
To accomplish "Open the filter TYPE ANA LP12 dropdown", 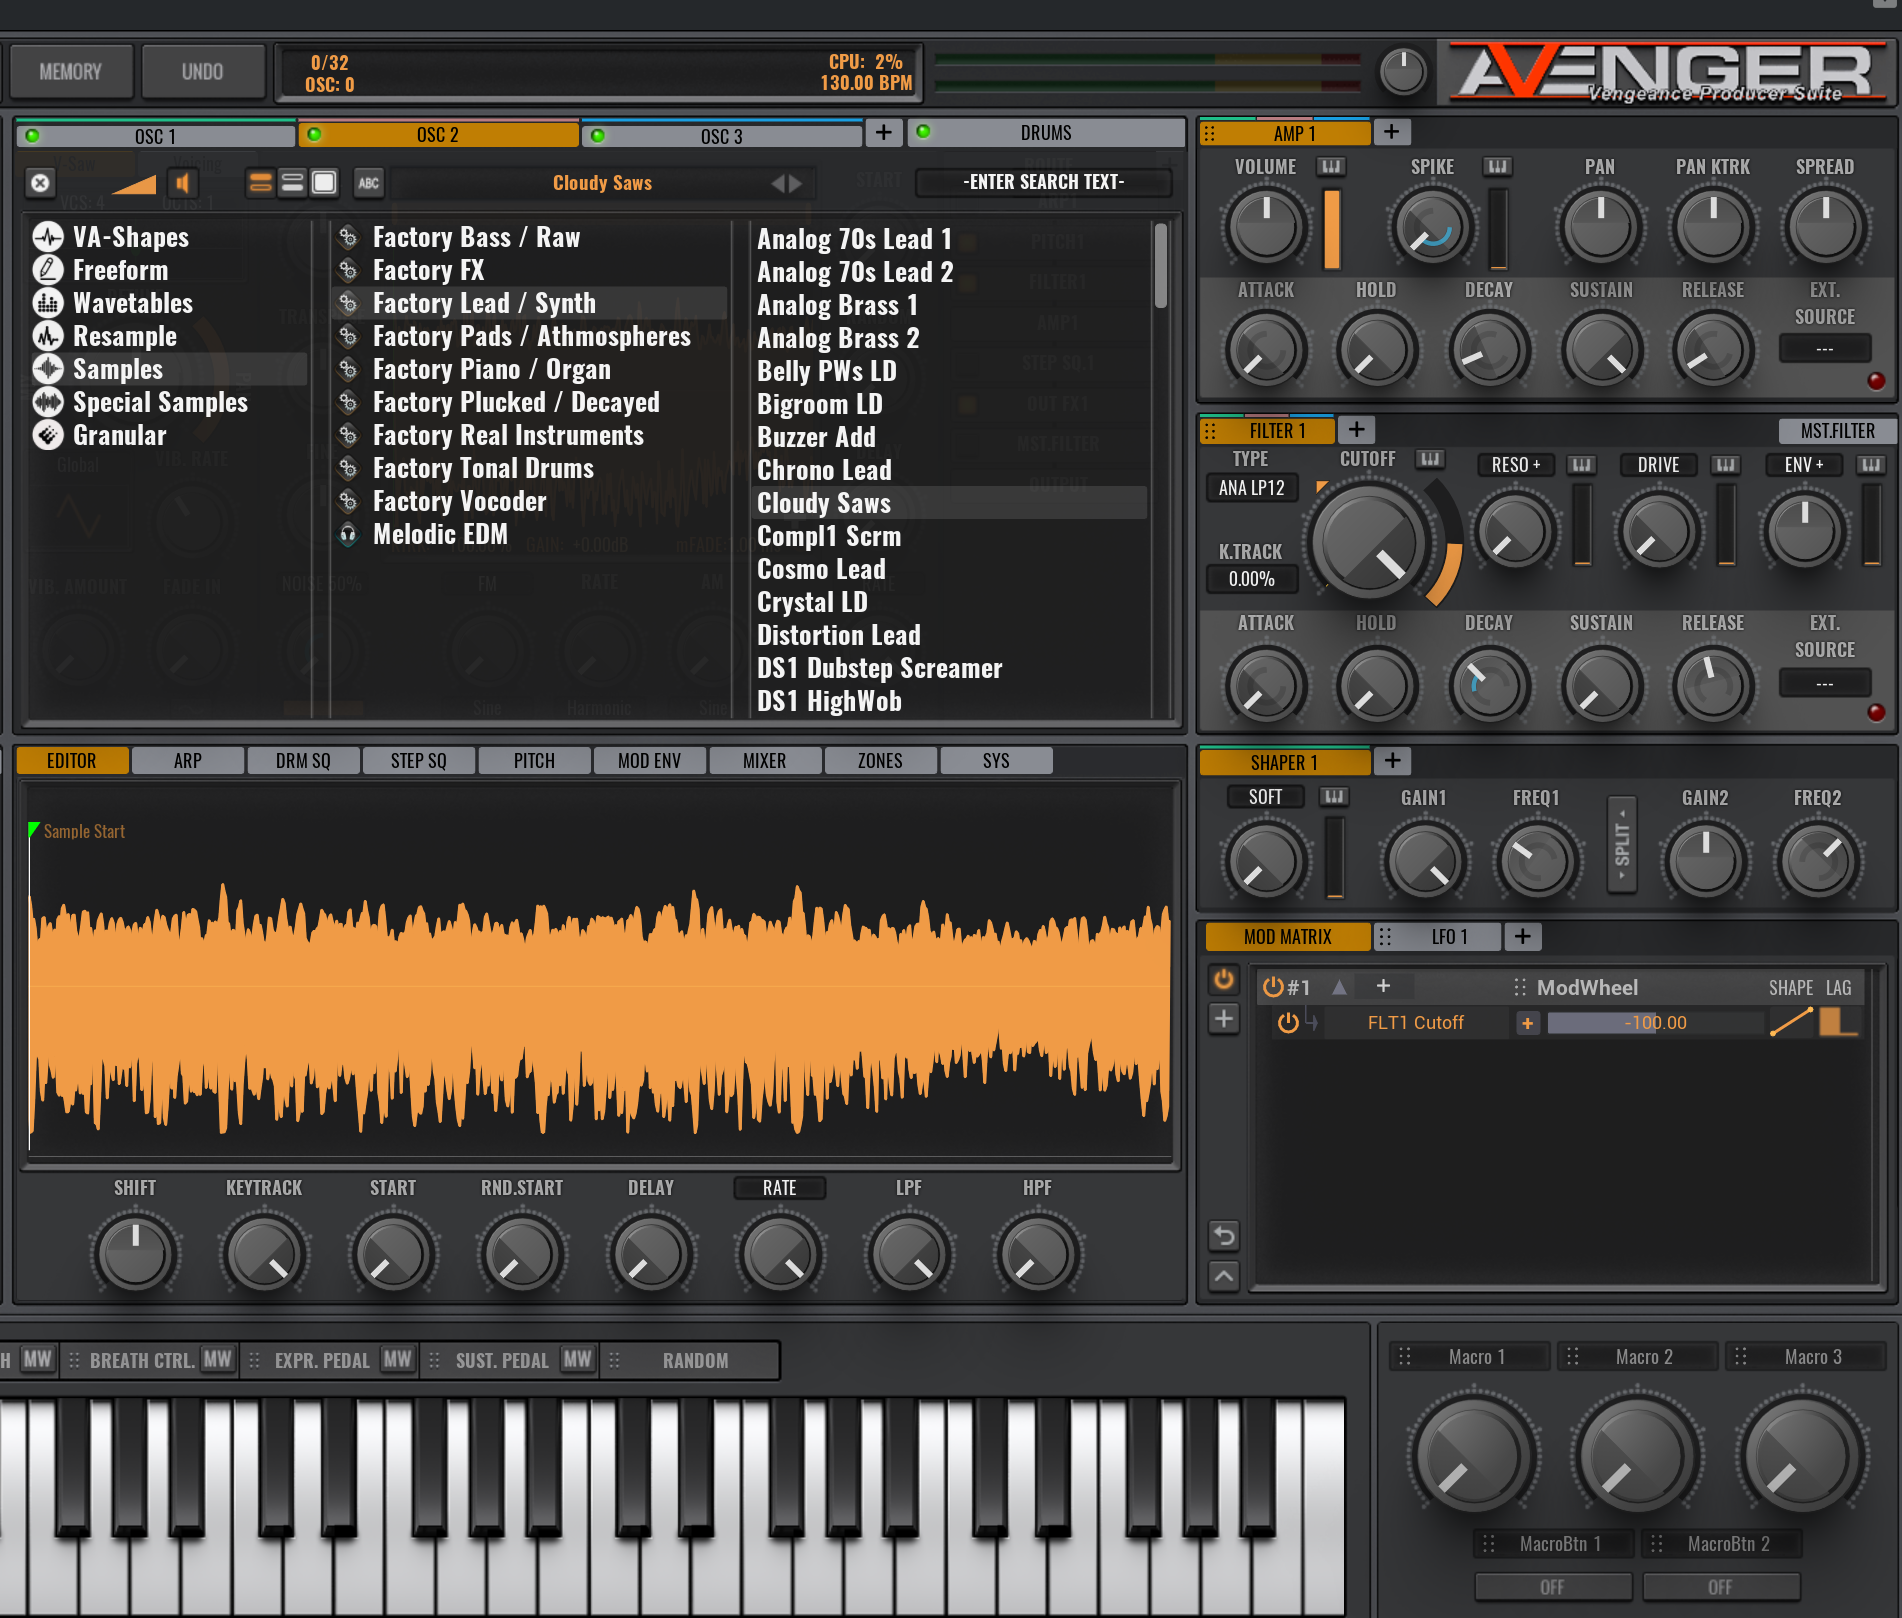I will 1251,488.
